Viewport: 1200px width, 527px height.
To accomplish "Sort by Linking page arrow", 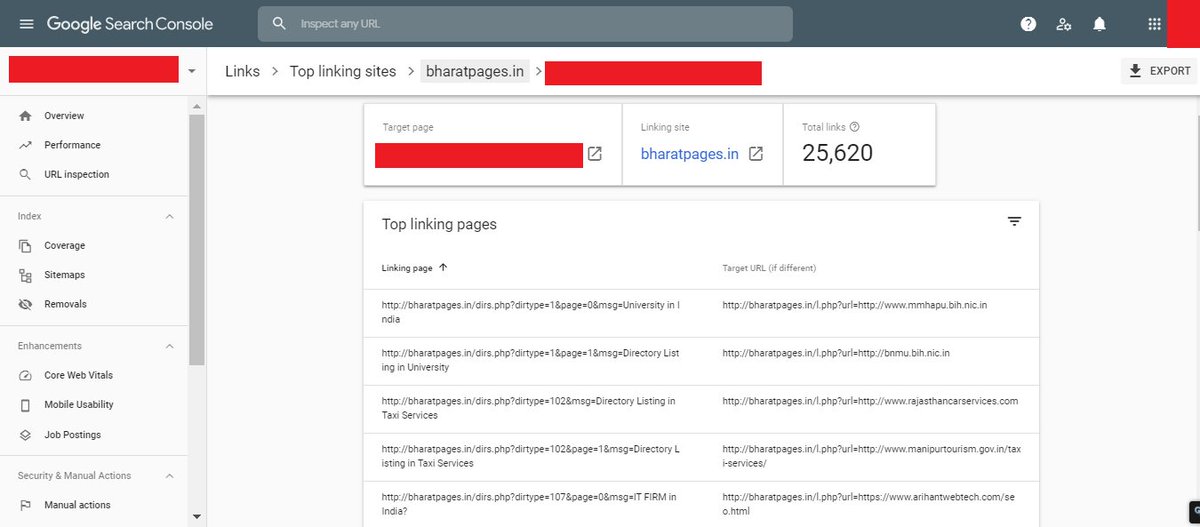I will [x=443, y=268].
